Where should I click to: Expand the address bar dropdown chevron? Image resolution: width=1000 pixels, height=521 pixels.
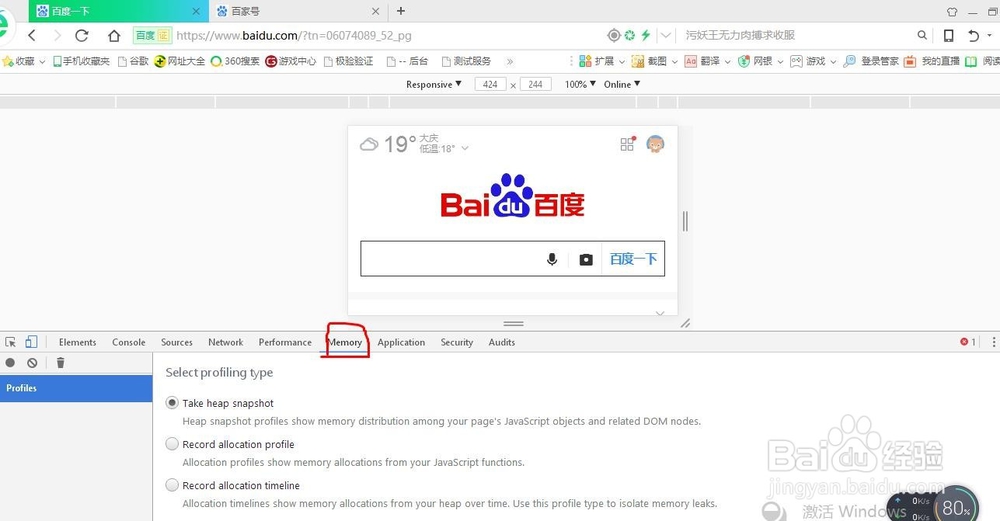tap(666, 36)
